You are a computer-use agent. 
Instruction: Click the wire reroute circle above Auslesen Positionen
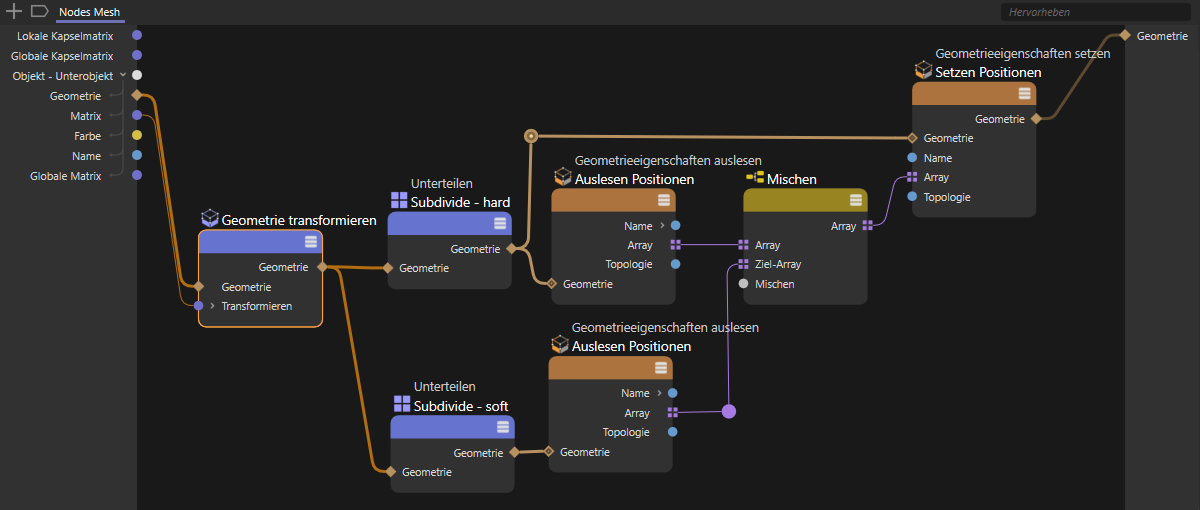532,135
